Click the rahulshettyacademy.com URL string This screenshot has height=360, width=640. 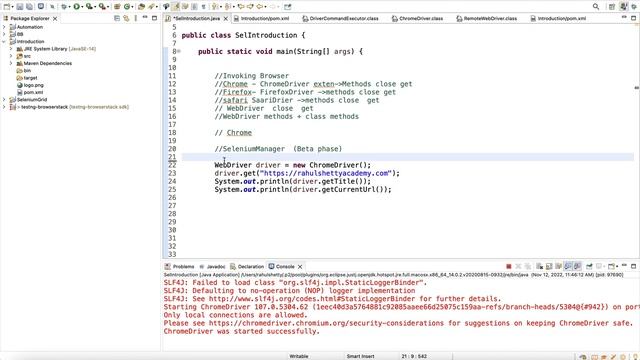(327, 173)
